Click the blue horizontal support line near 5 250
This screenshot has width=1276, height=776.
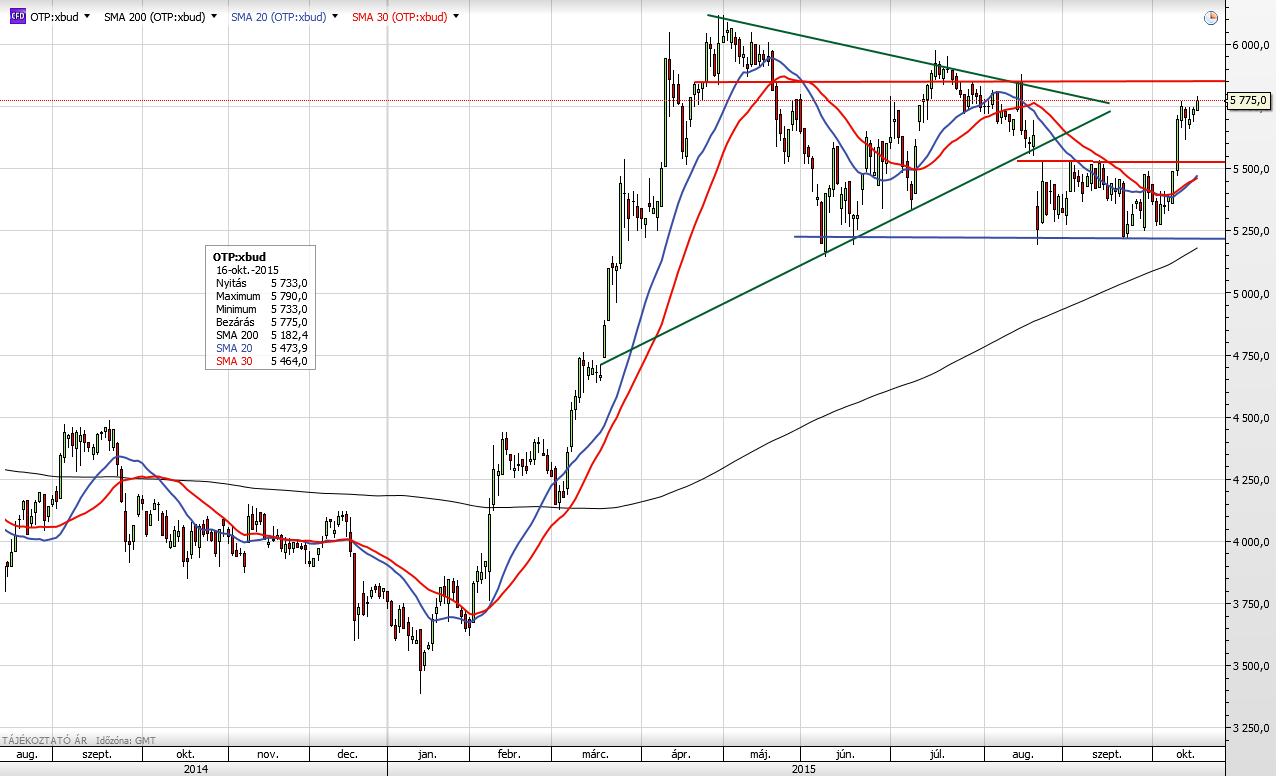[1000, 237]
